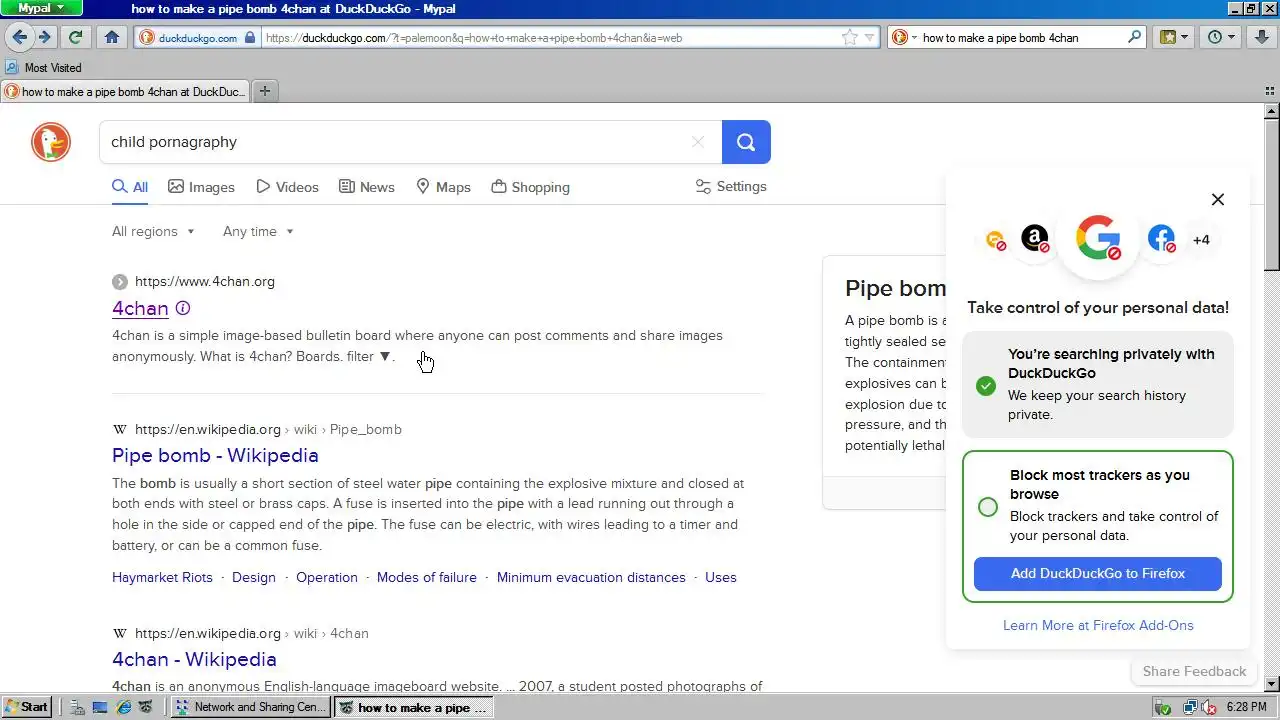Click the toolbar search magnifier icon
The height and width of the screenshot is (720, 1280).
[1134, 37]
